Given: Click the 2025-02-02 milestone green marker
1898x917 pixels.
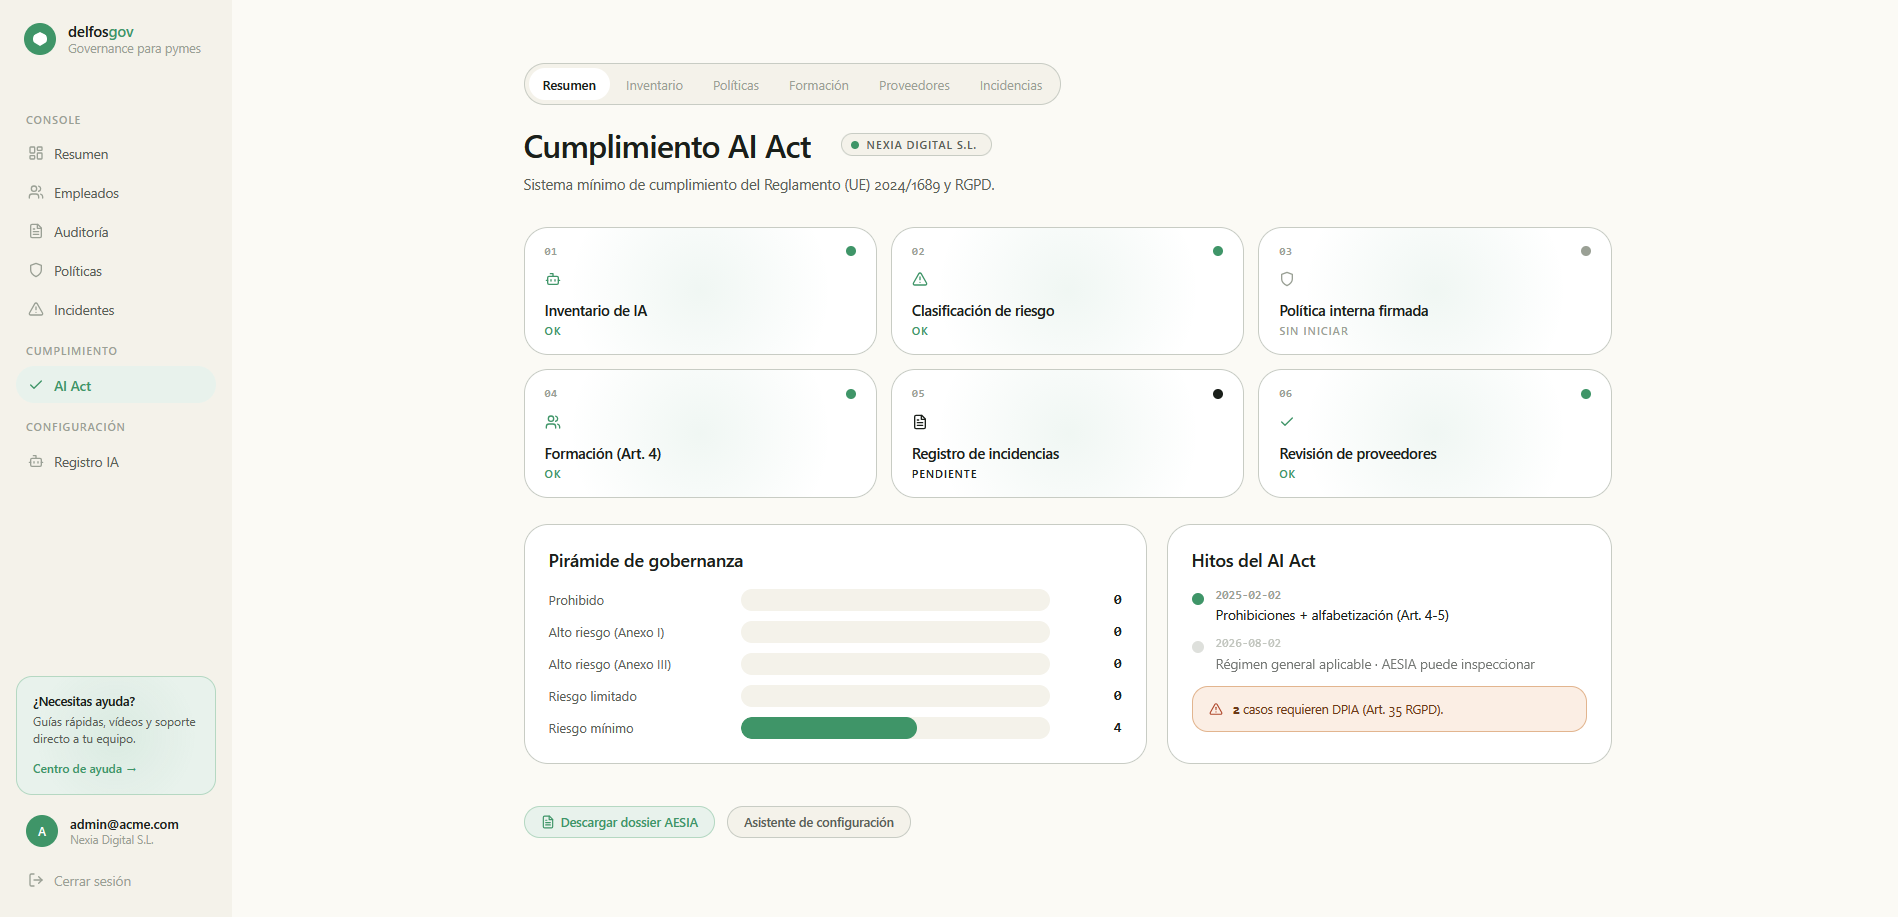Looking at the screenshot, I should (1198, 599).
